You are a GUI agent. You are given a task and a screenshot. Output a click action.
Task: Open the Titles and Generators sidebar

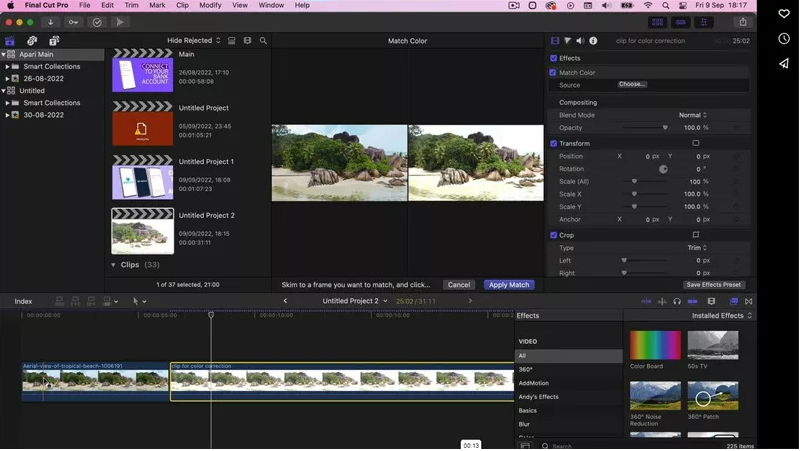(x=54, y=41)
